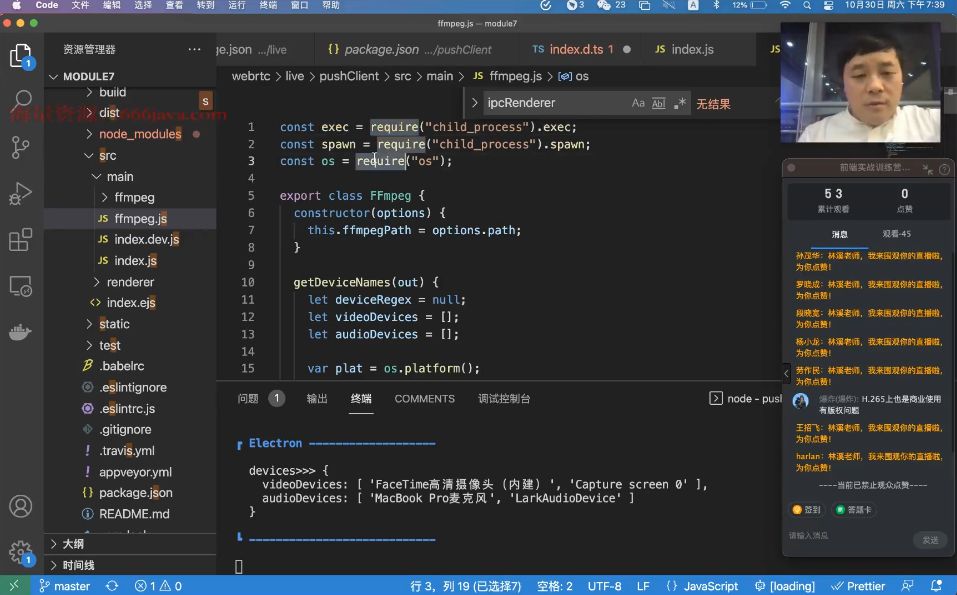Screen dimensions: 957x595
Task: Open Source Control view icon
Action: point(20,147)
